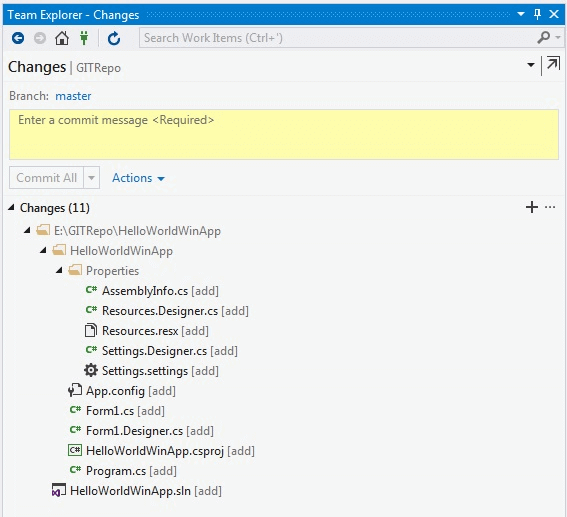The image size is (567, 517).
Task: Open the Changes page title dropdown
Action: [x=530, y=65]
